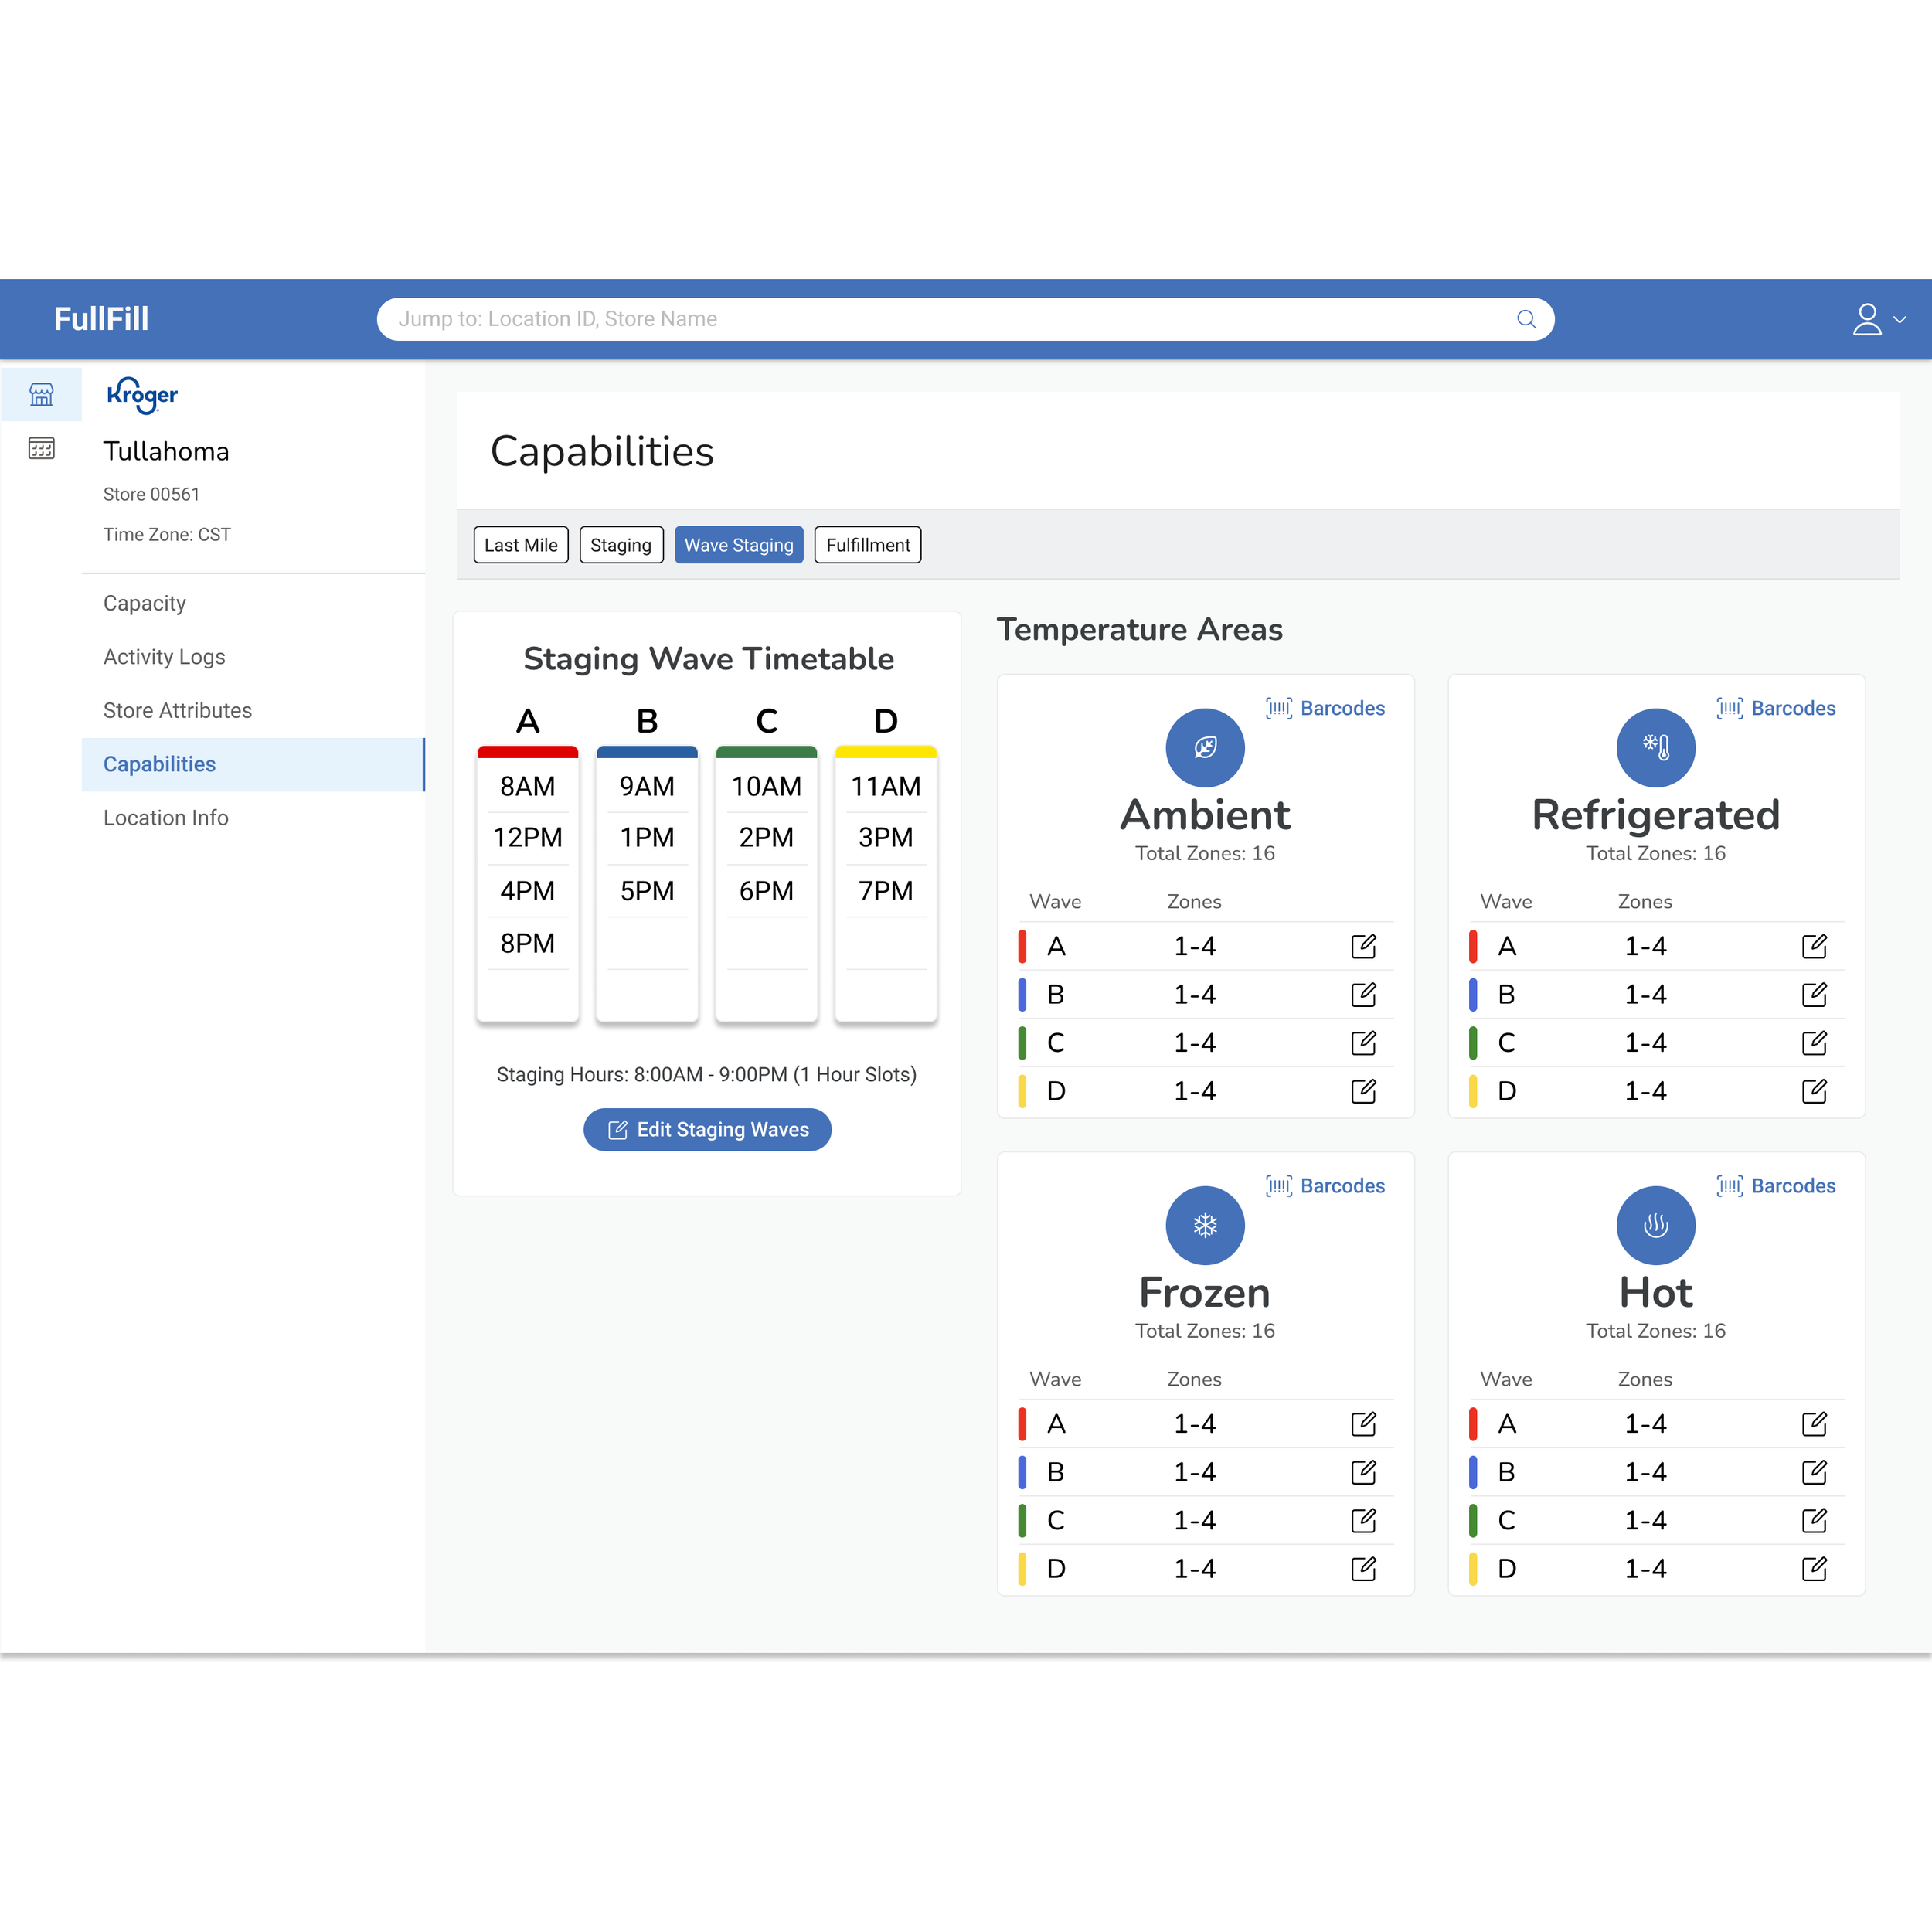This screenshot has height=1932, width=1932.
Task: Click the Kroger logo
Action: [x=142, y=395]
